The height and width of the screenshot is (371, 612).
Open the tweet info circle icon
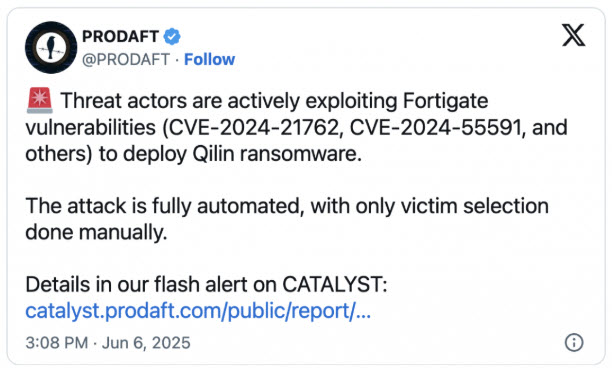[x=574, y=343]
